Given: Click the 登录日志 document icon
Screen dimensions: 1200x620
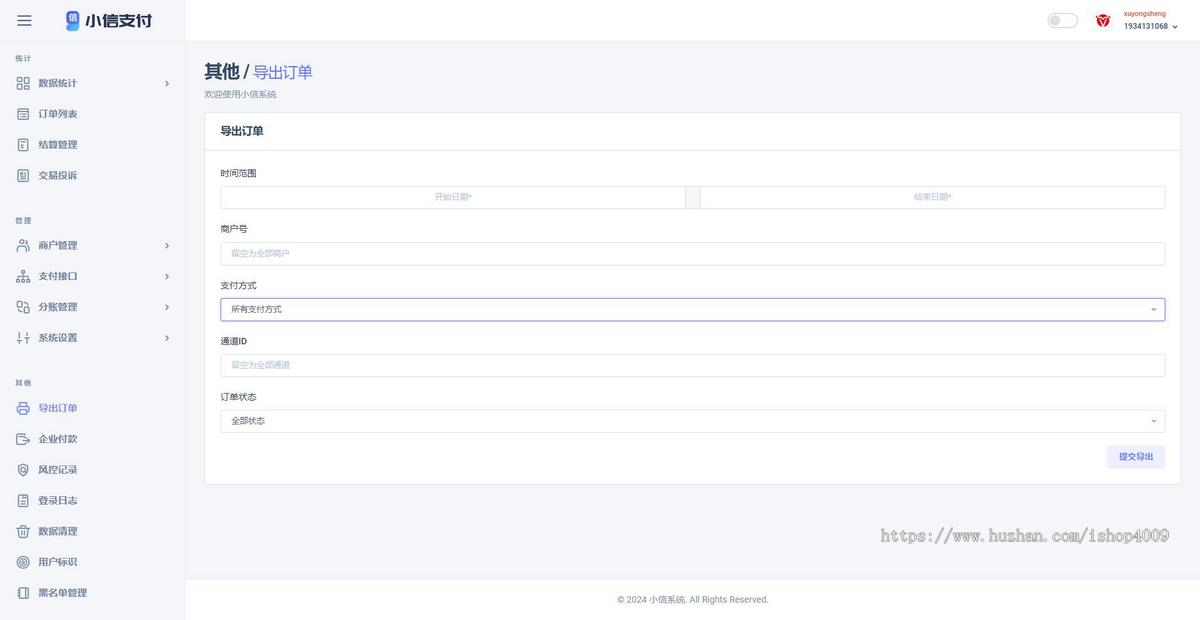Looking at the screenshot, I should click(x=23, y=500).
